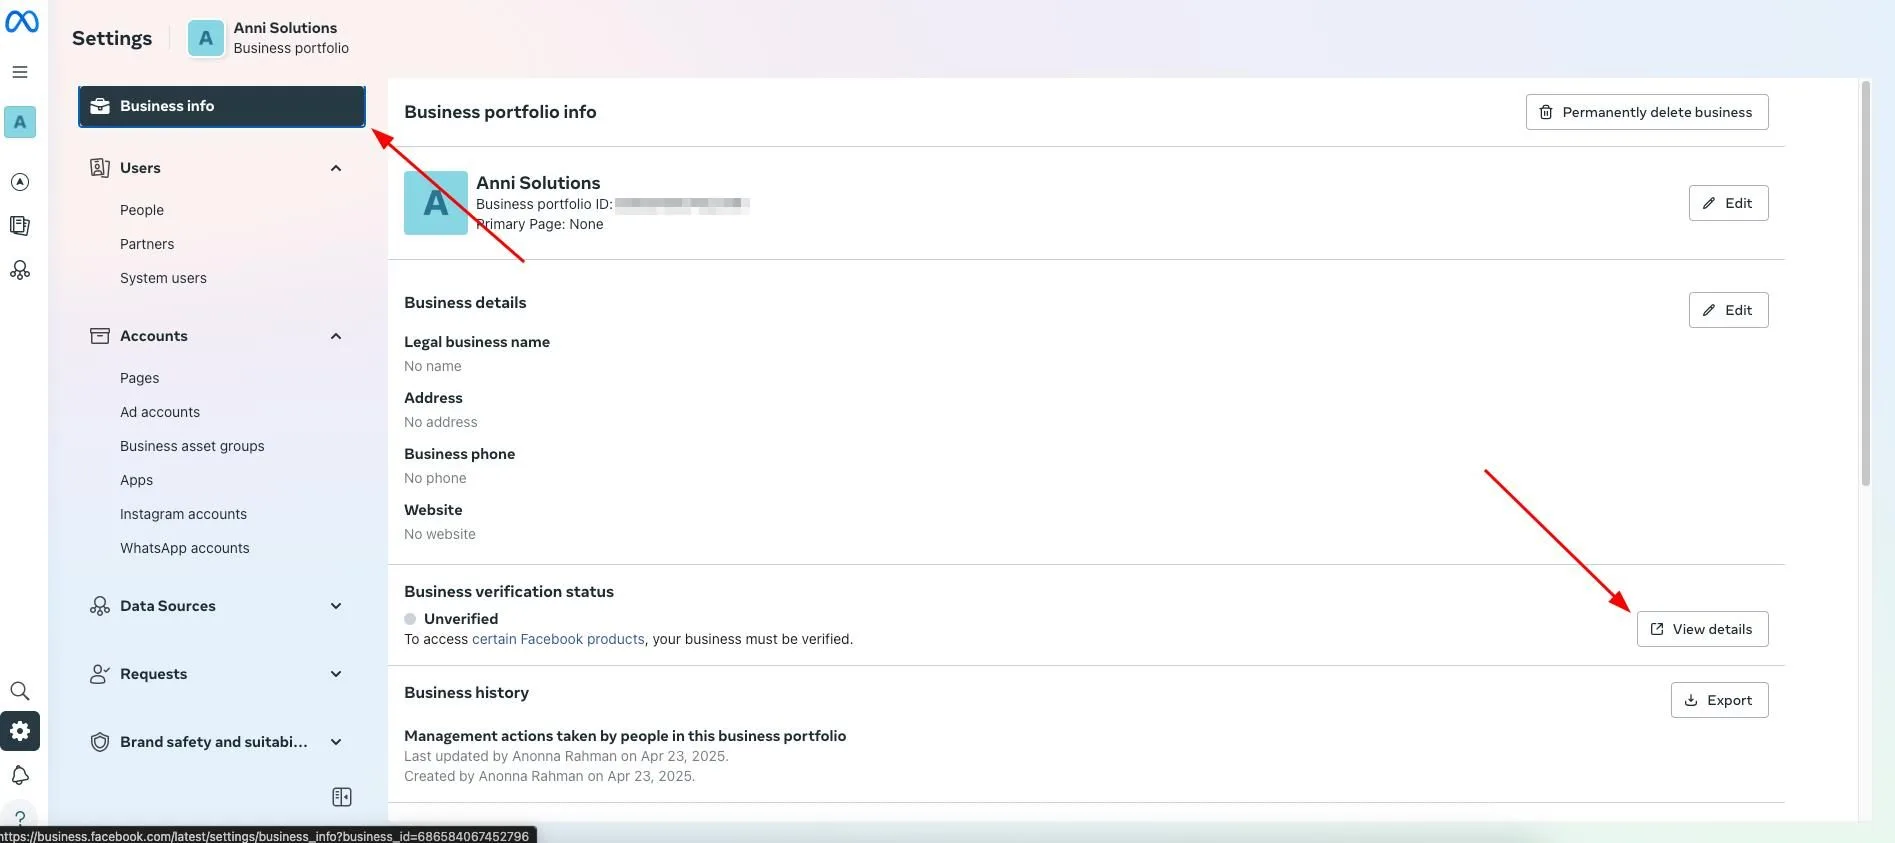Click the Requests section person icon
Image resolution: width=1895 pixels, height=843 pixels.
coord(100,674)
